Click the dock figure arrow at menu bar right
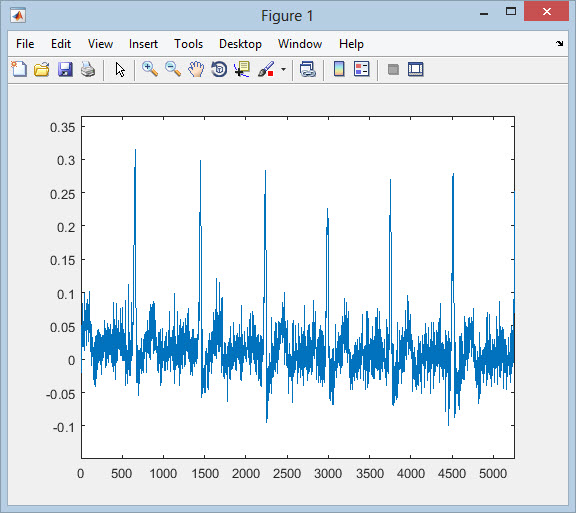576x513 pixels. (559, 43)
